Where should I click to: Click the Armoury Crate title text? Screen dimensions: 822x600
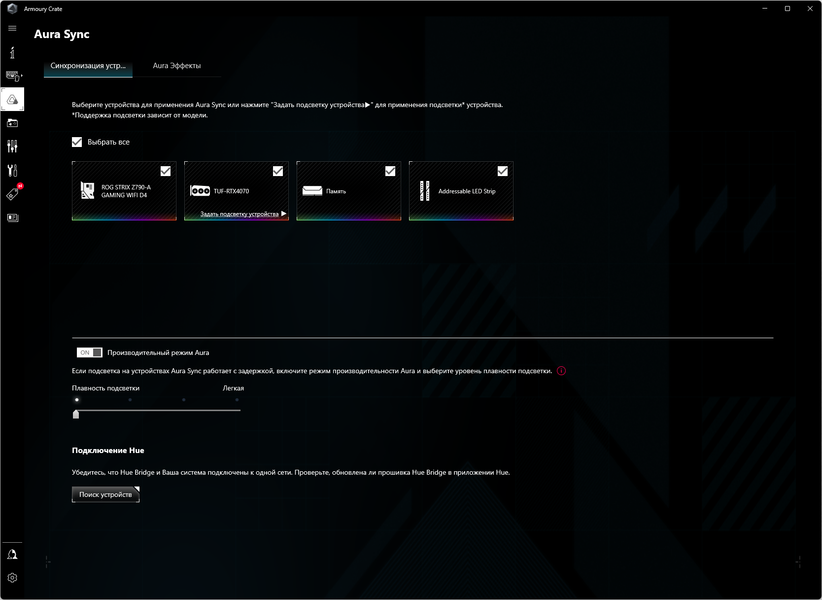click(x=43, y=9)
